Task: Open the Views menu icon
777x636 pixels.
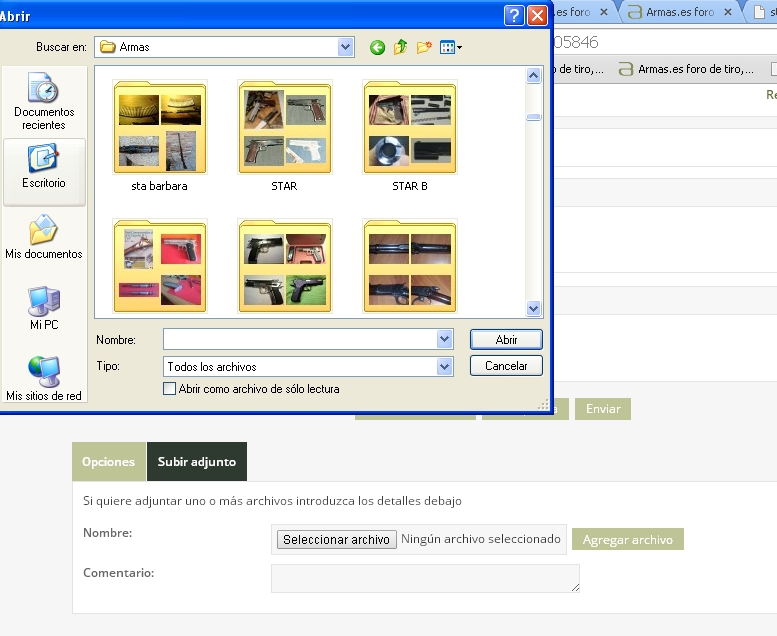Action: 451,47
